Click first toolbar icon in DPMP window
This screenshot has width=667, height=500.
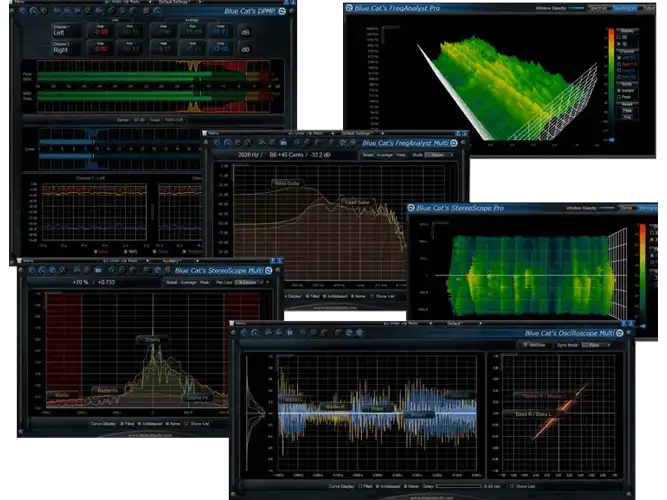23,11
